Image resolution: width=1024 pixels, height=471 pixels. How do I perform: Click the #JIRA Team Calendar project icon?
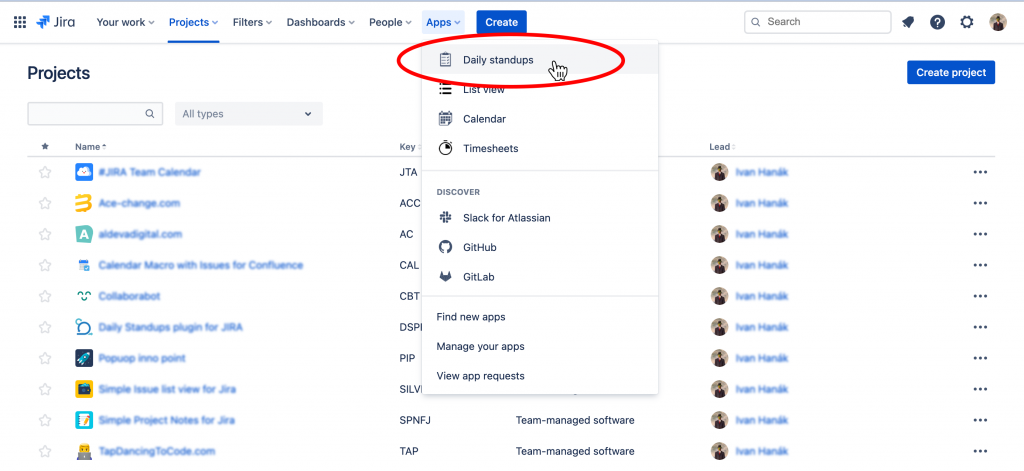84,172
